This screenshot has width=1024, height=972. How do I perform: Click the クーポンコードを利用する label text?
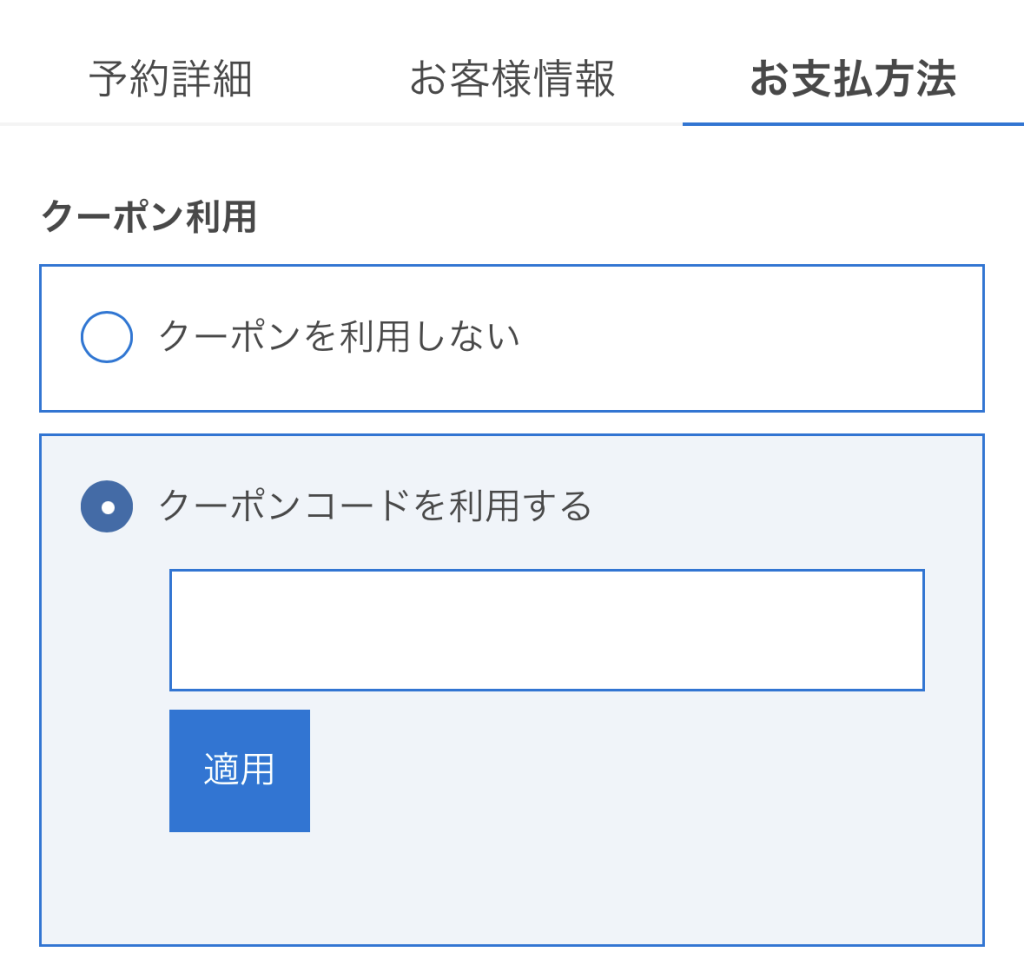376,507
